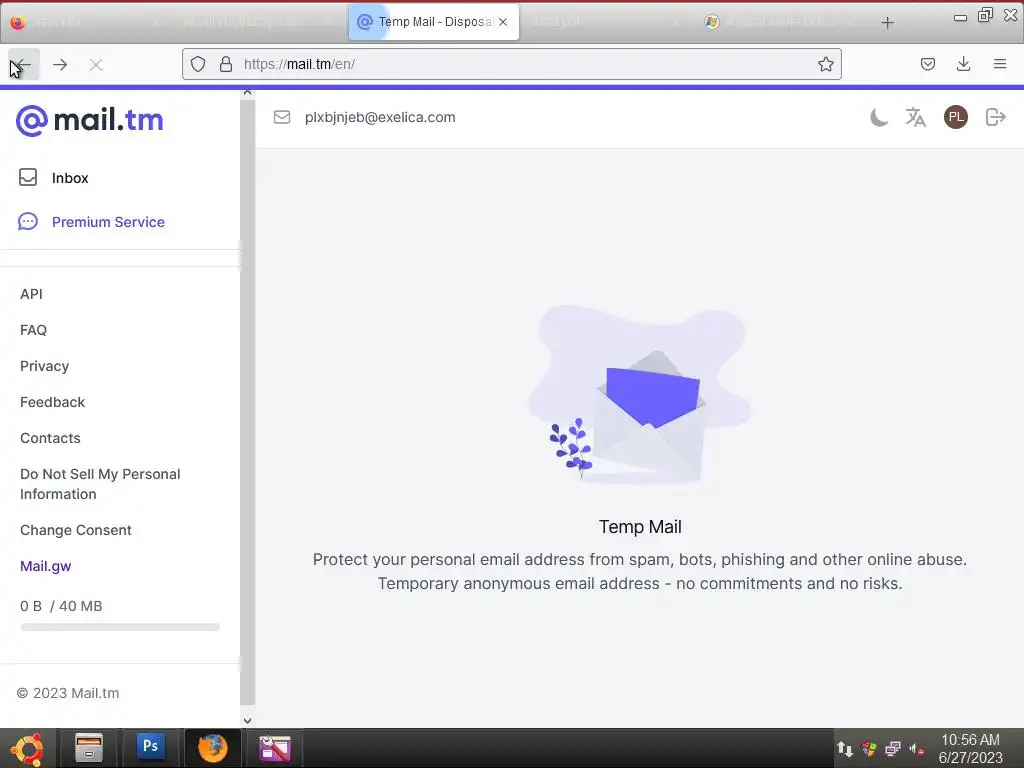Open a new tab with the plus button
The image size is (1024, 768).
click(888, 23)
